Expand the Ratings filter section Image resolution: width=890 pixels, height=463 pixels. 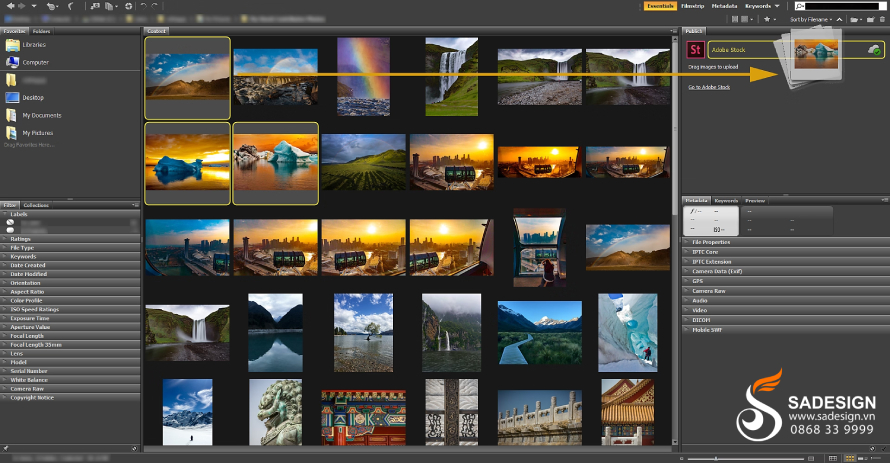(x=70, y=239)
